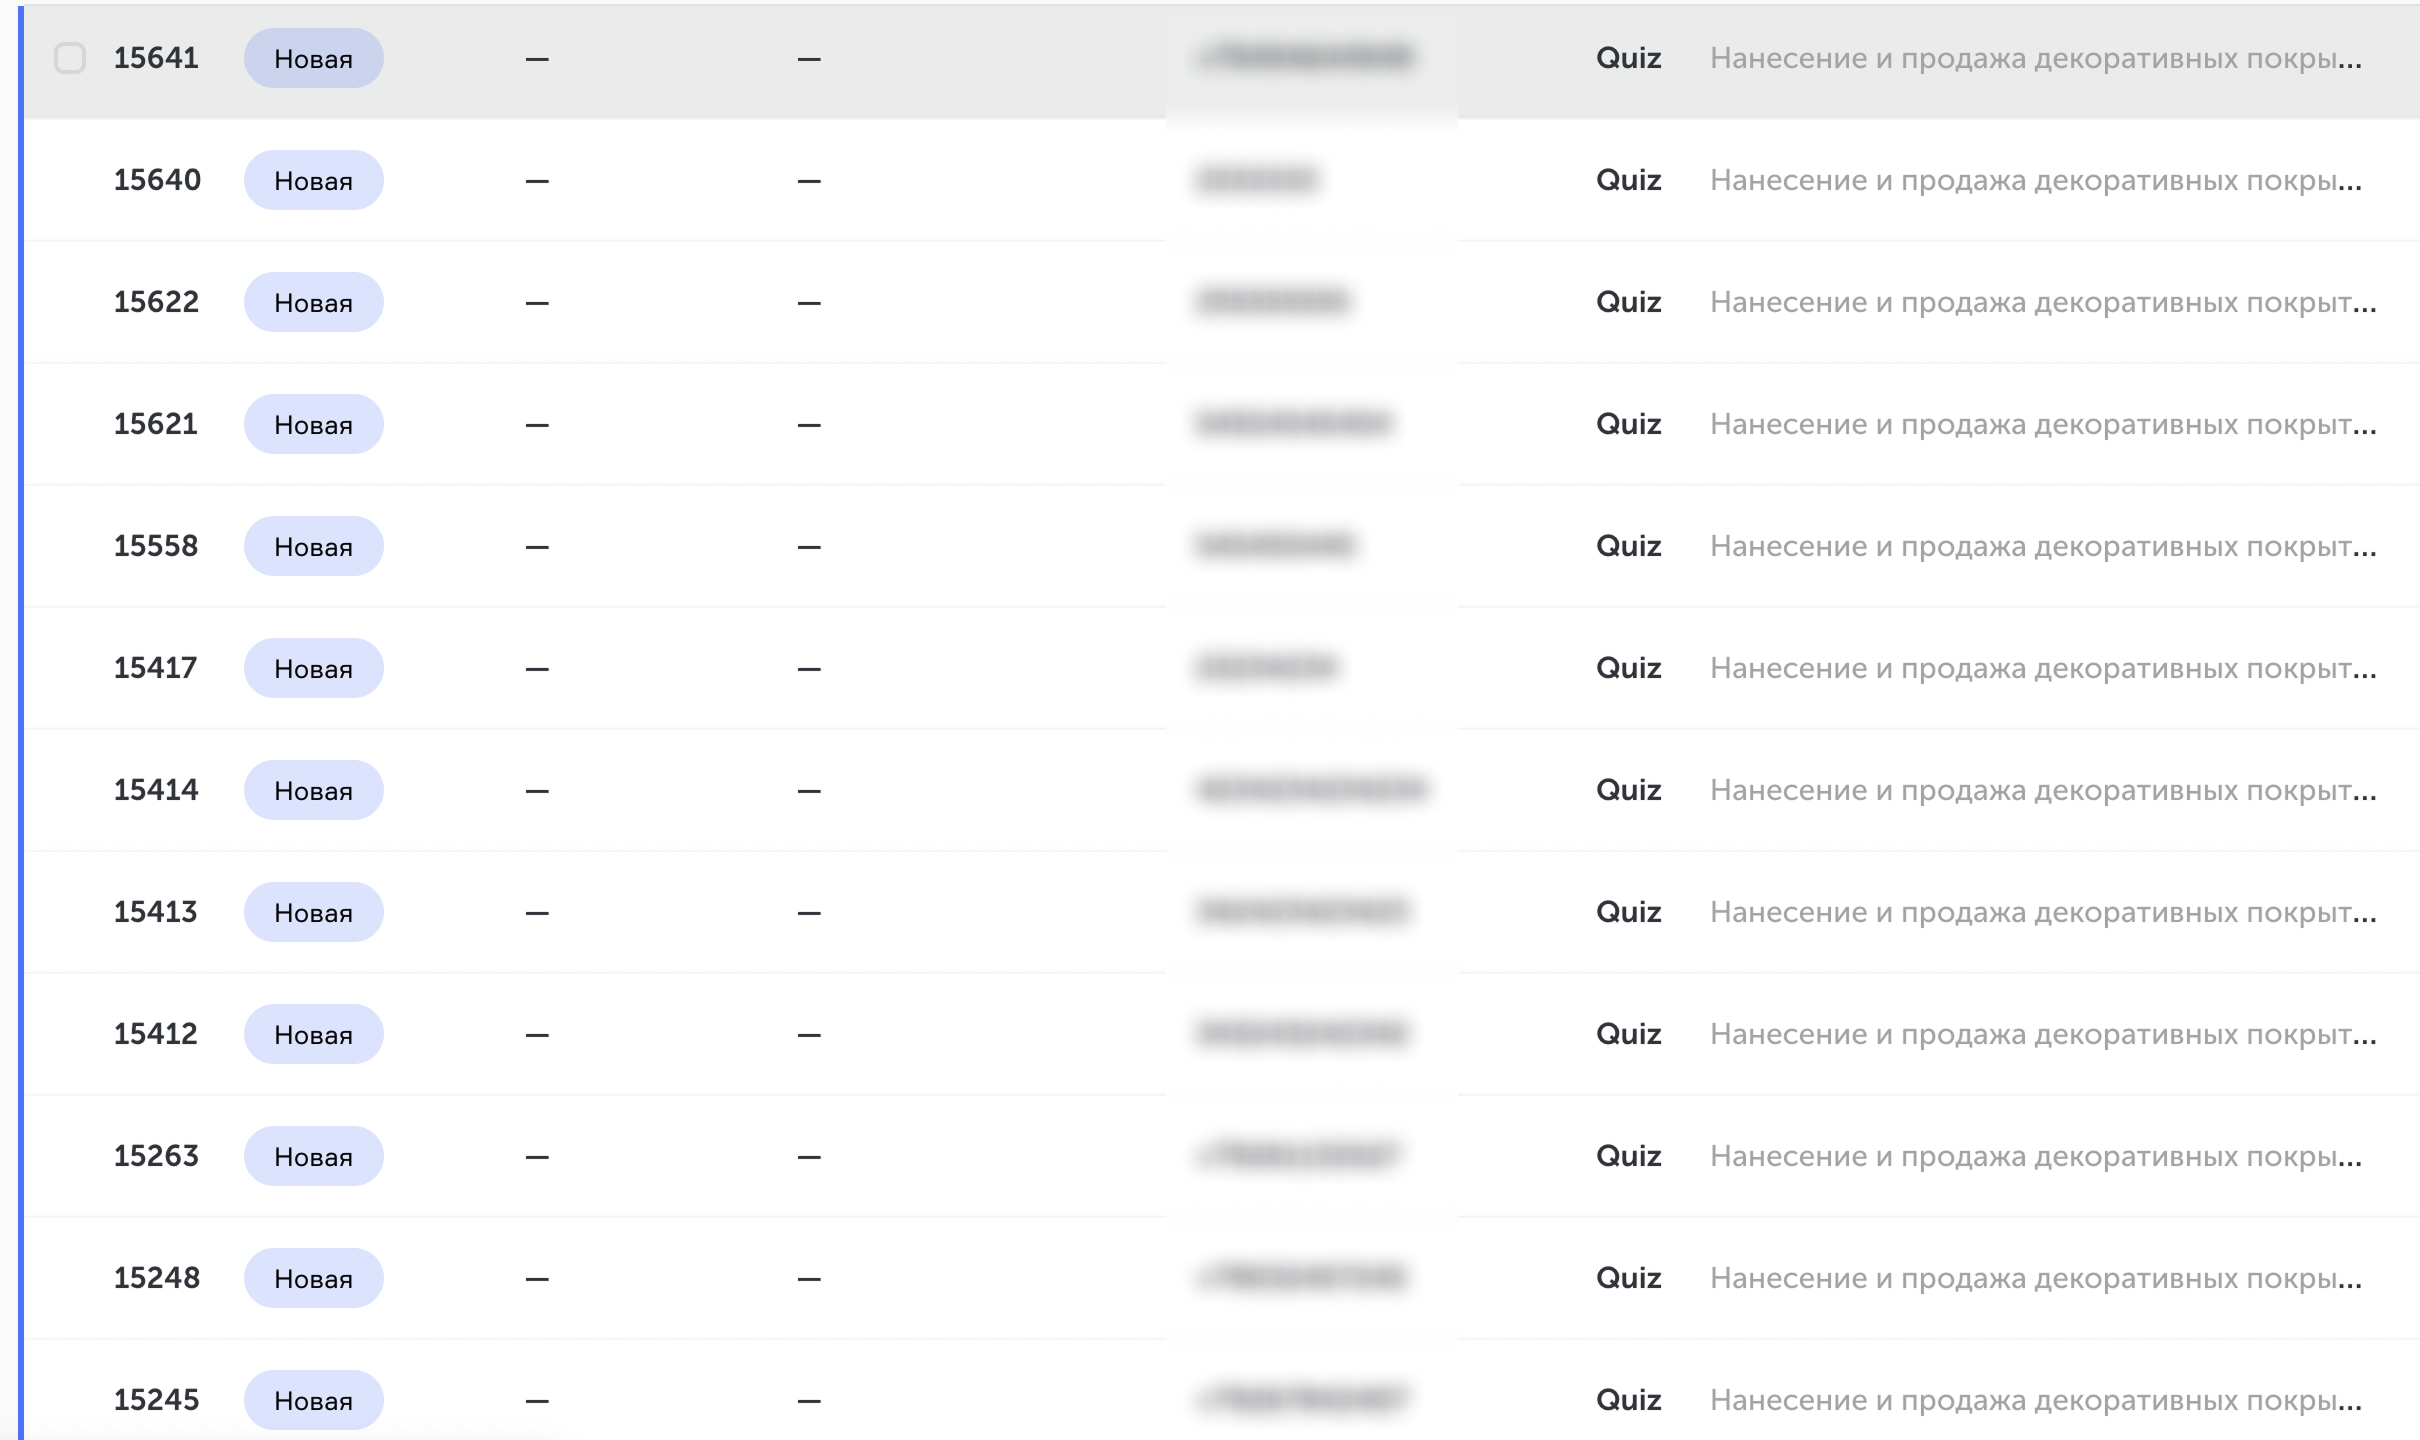
Task: Open description text of order 15414
Action: 2043,790
